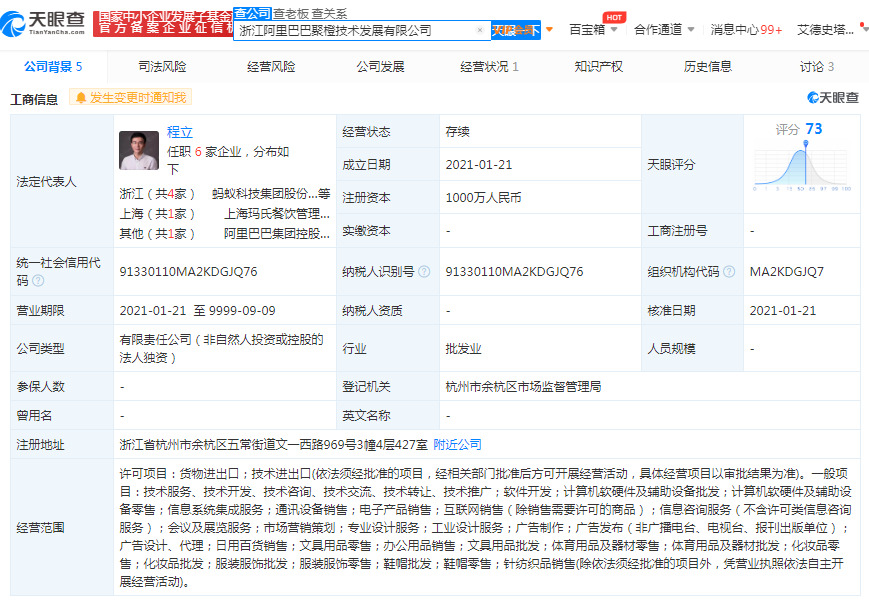869x600 pixels.
Task: Switch to 经营风险 tab
Action: (271, 67)
